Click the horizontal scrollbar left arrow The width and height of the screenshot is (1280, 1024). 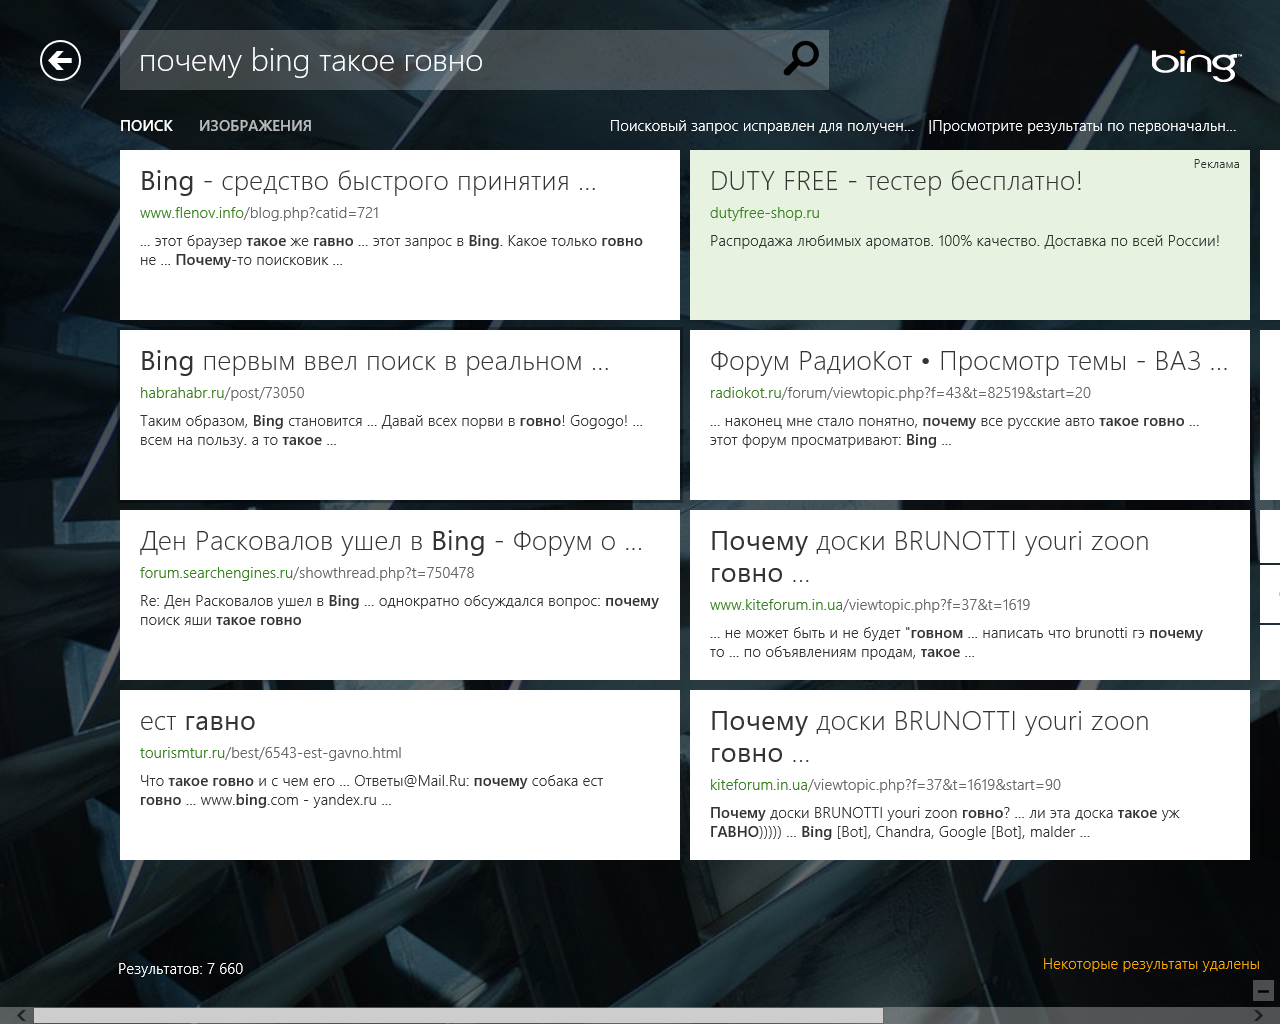(21, 1015)
